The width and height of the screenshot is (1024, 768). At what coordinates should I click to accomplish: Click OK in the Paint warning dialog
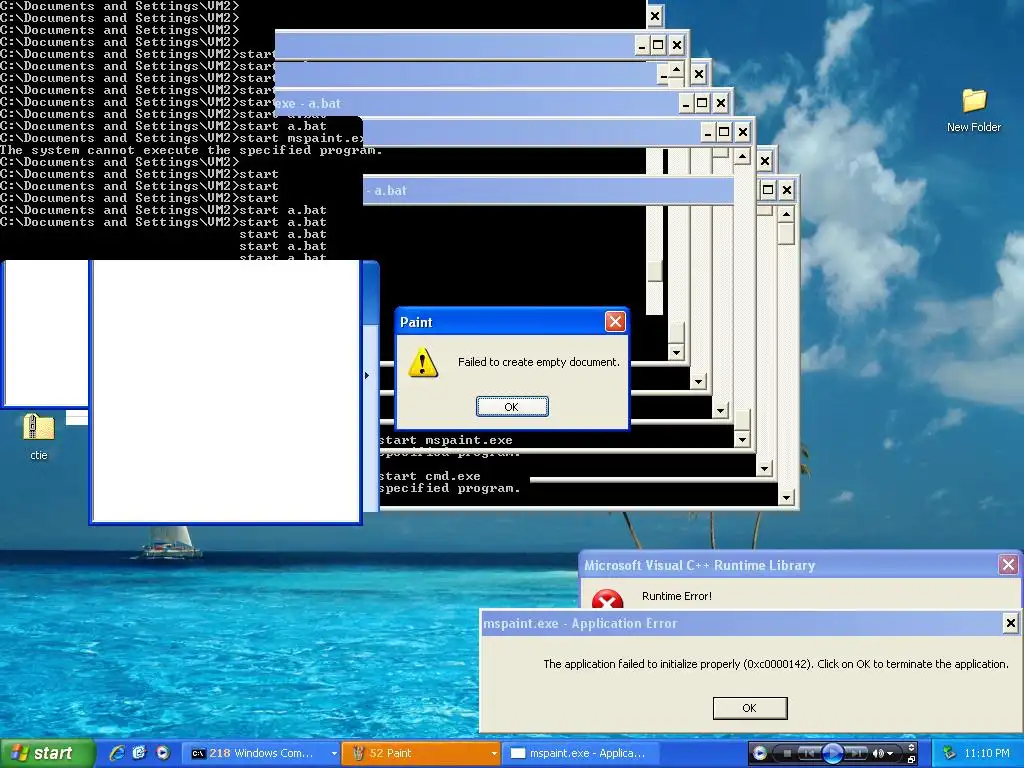point(512,406)
